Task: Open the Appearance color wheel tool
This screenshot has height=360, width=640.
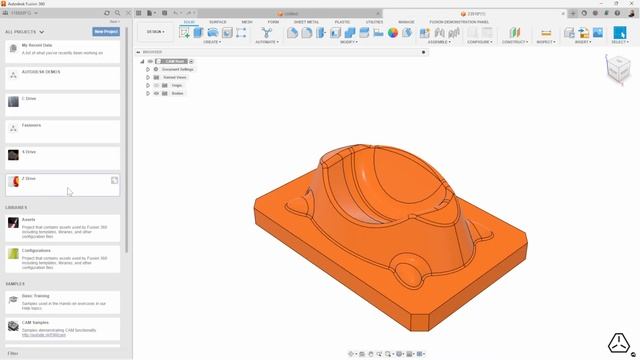Action: tap(393, 33)
